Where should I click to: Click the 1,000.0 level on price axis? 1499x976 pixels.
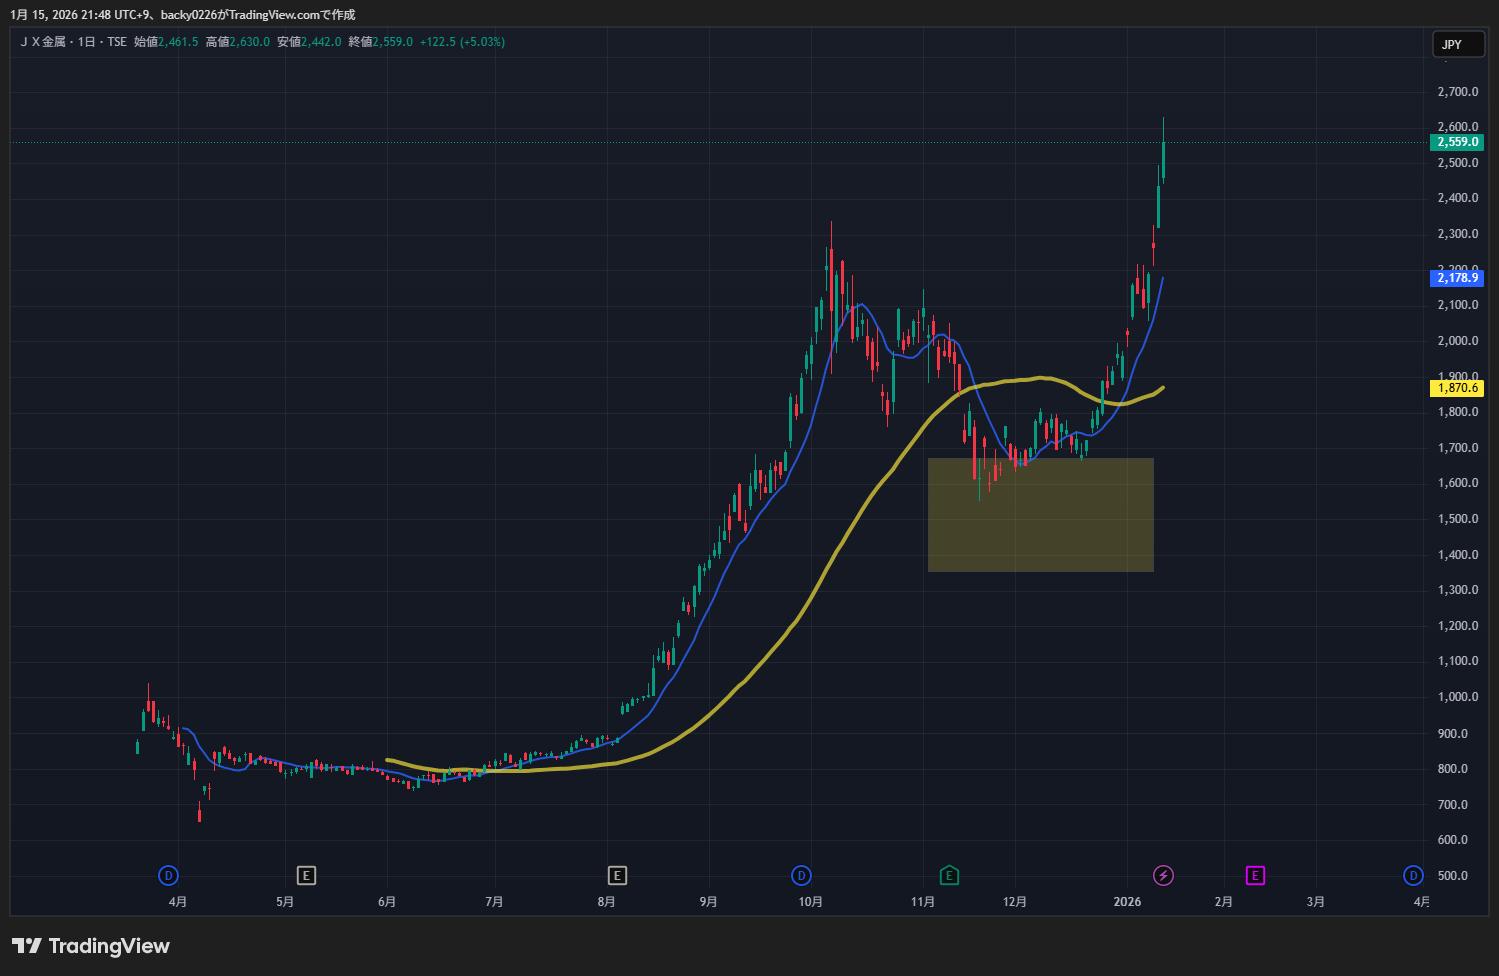tap(1457, 697)
